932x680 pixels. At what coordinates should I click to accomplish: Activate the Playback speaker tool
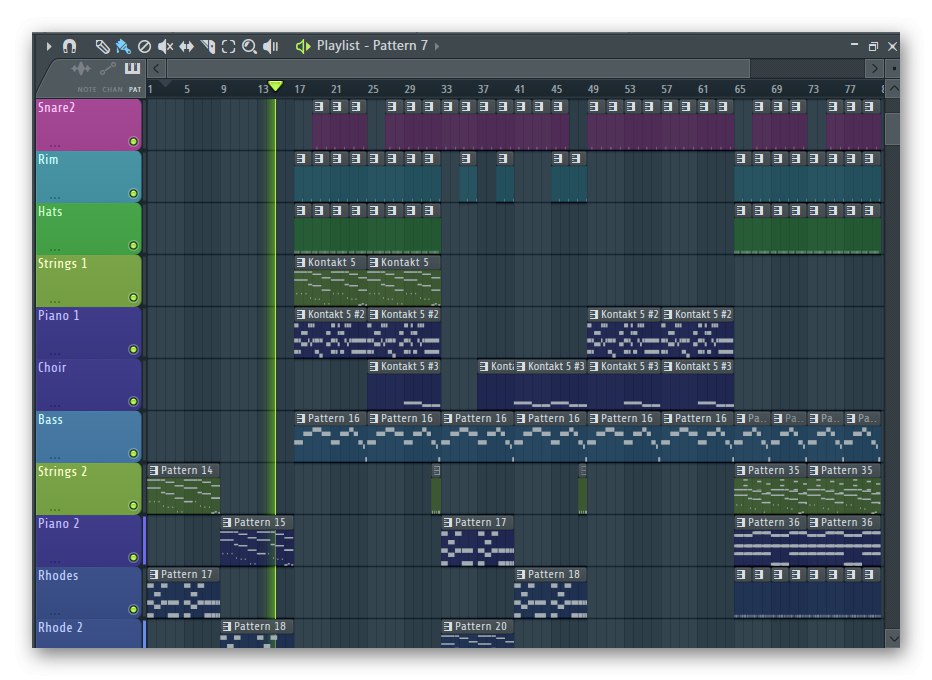pos(270,46)
